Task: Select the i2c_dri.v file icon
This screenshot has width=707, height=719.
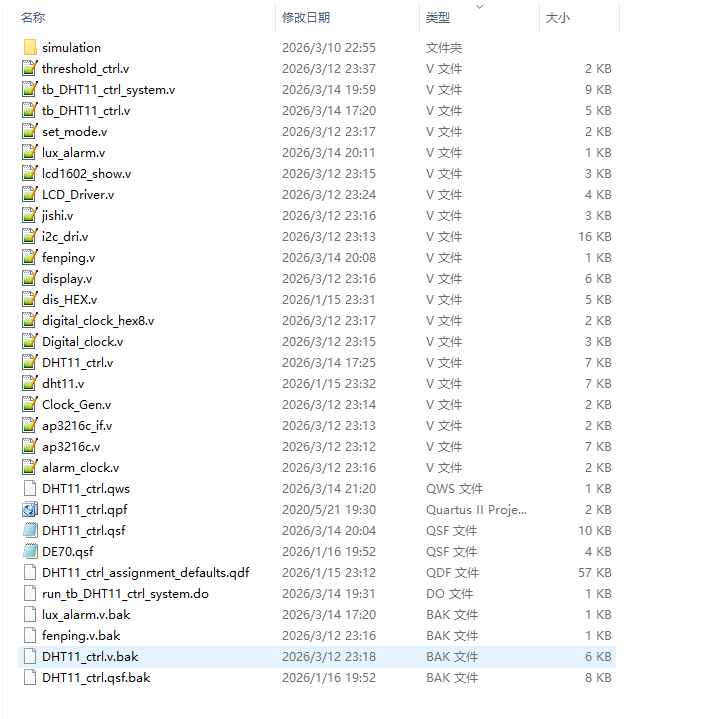Action: point(30,237)
